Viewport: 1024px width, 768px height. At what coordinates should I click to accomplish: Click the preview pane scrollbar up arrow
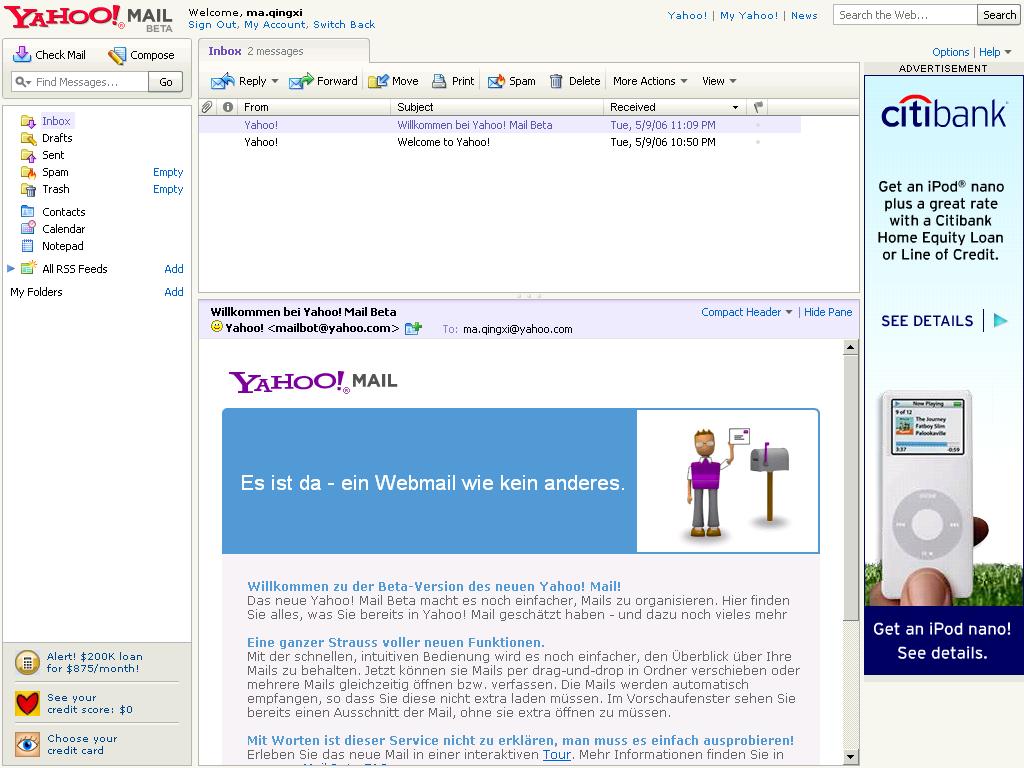click(x=850, y=347)
